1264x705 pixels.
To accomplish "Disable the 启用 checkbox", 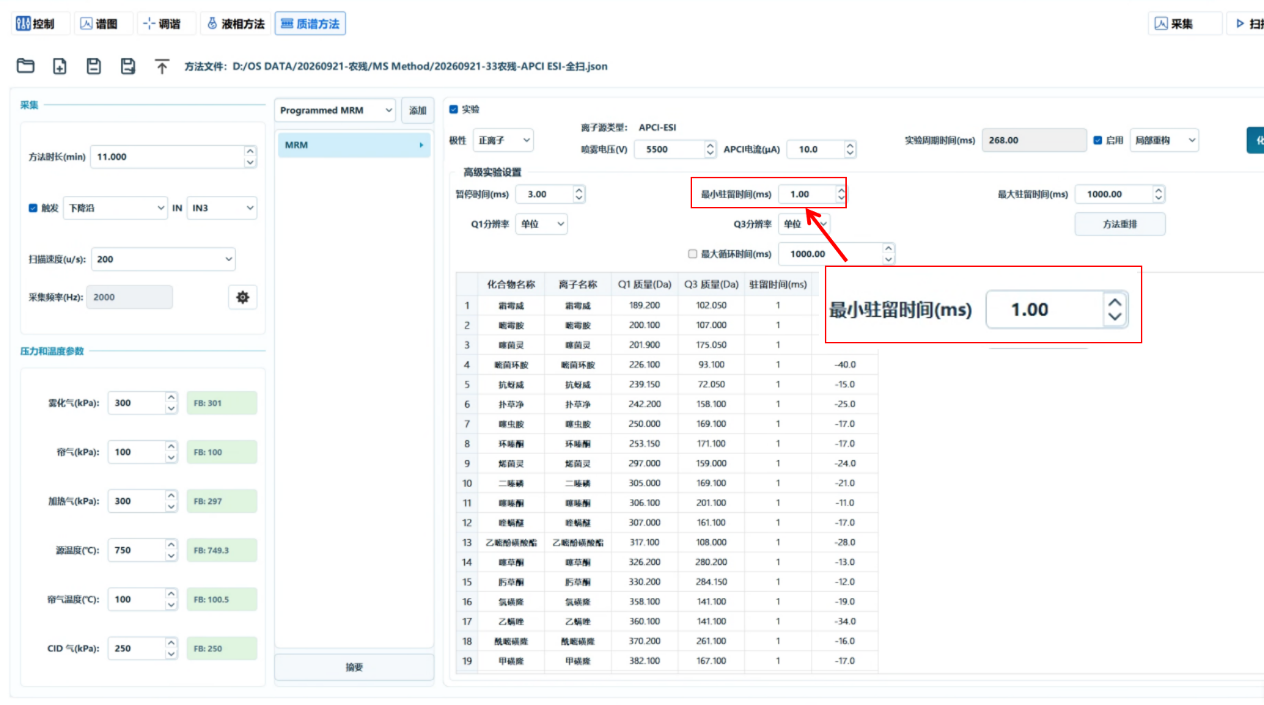I will pos(1098,141).
